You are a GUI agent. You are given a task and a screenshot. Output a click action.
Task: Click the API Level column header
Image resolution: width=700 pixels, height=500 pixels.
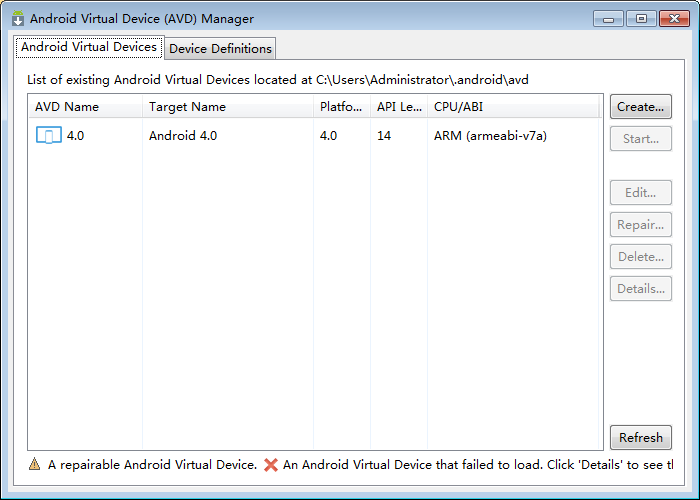pos(398,107)
